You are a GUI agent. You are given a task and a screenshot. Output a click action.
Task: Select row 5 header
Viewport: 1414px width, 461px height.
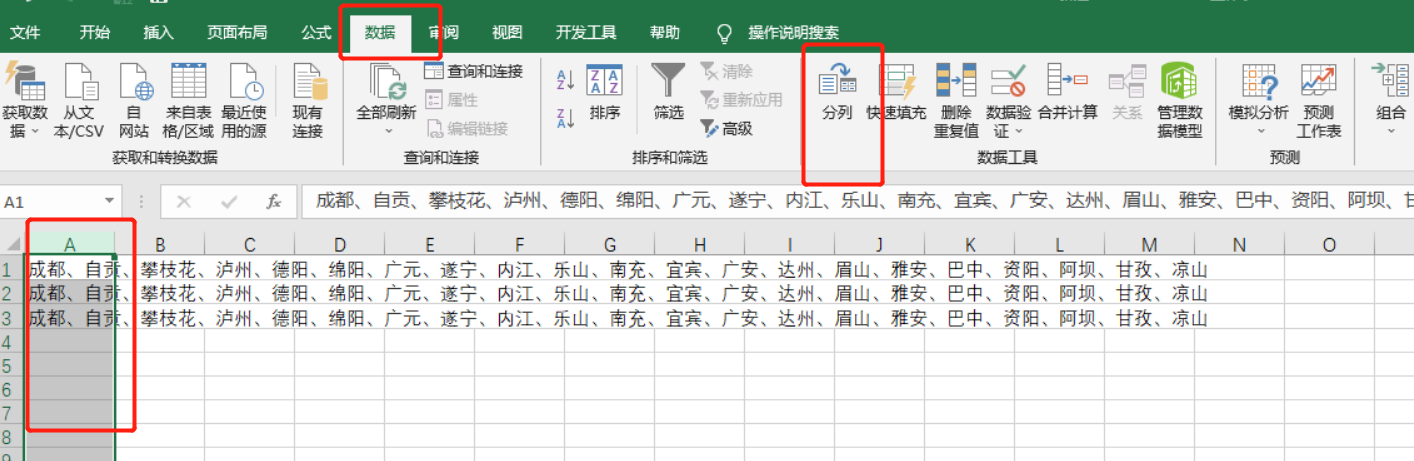tap(11, 365)
